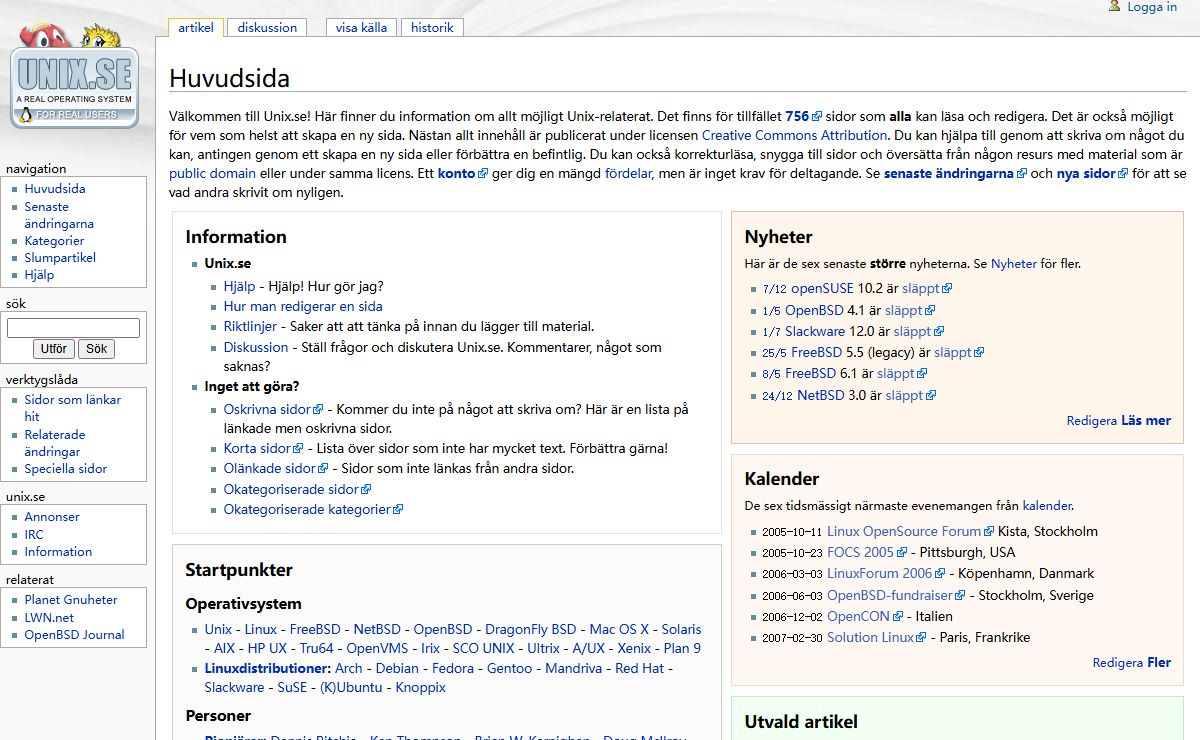Open the Korta sidor list
This screenshot has height=740, width=1200.
[263, 448]
